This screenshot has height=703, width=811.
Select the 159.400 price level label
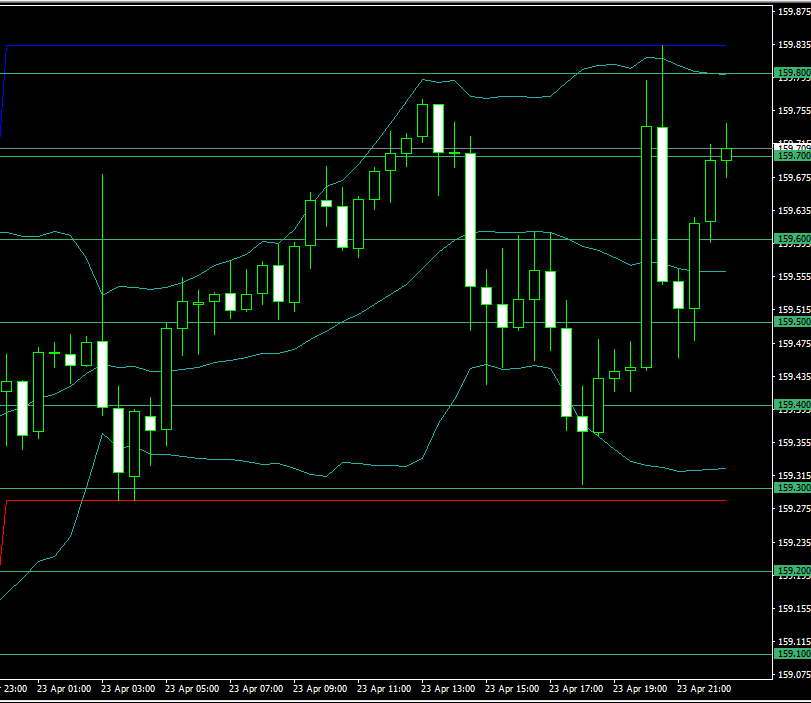click(793, 405)
